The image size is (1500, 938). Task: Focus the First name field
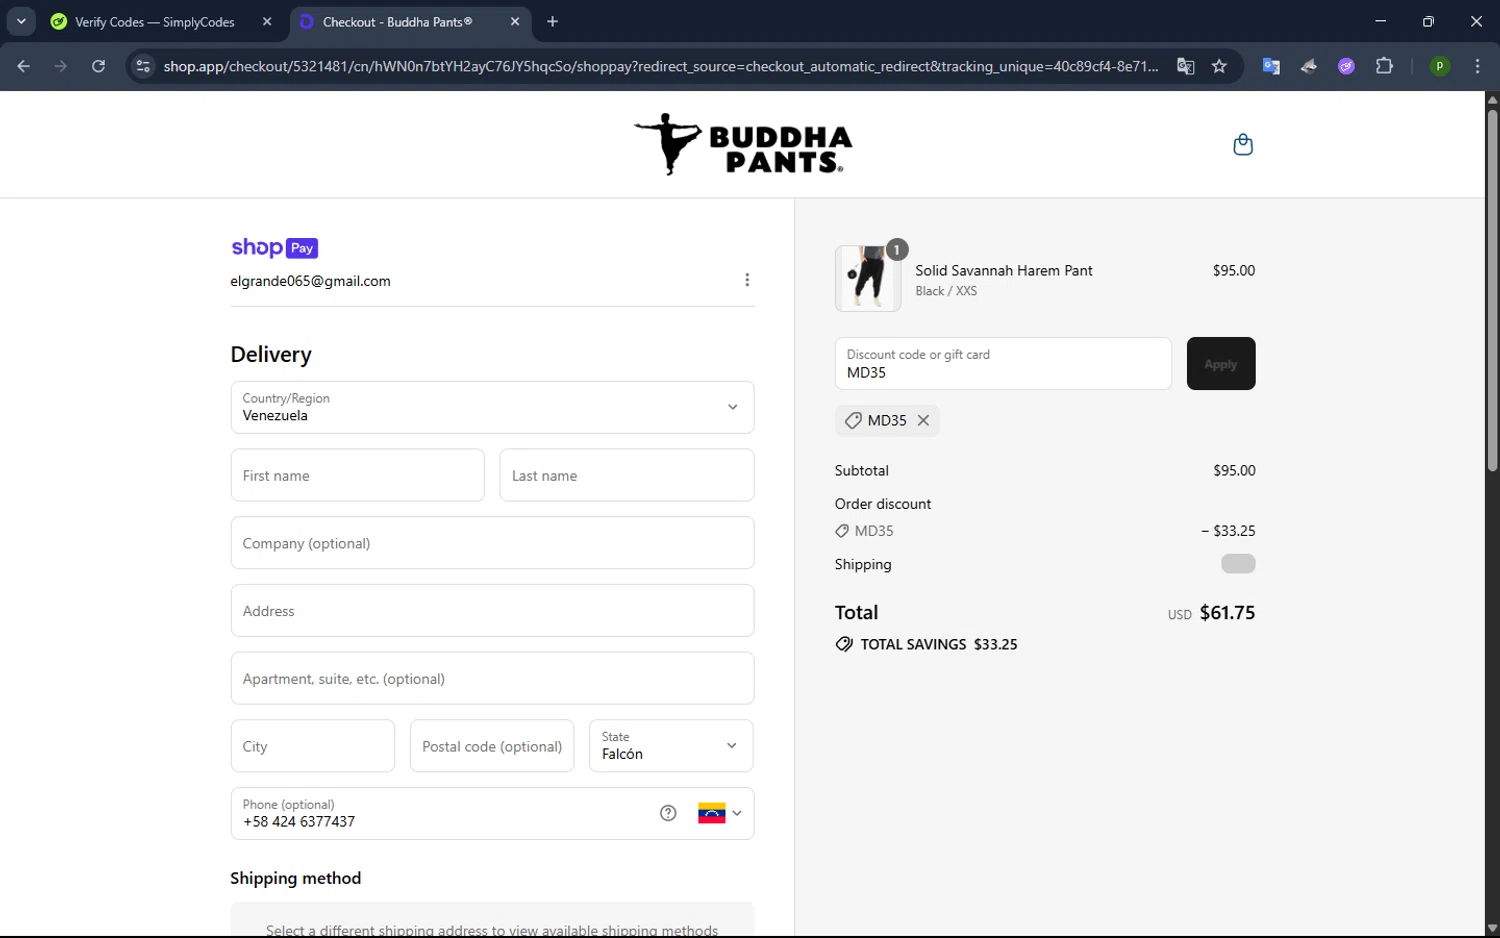pos(358,475)
